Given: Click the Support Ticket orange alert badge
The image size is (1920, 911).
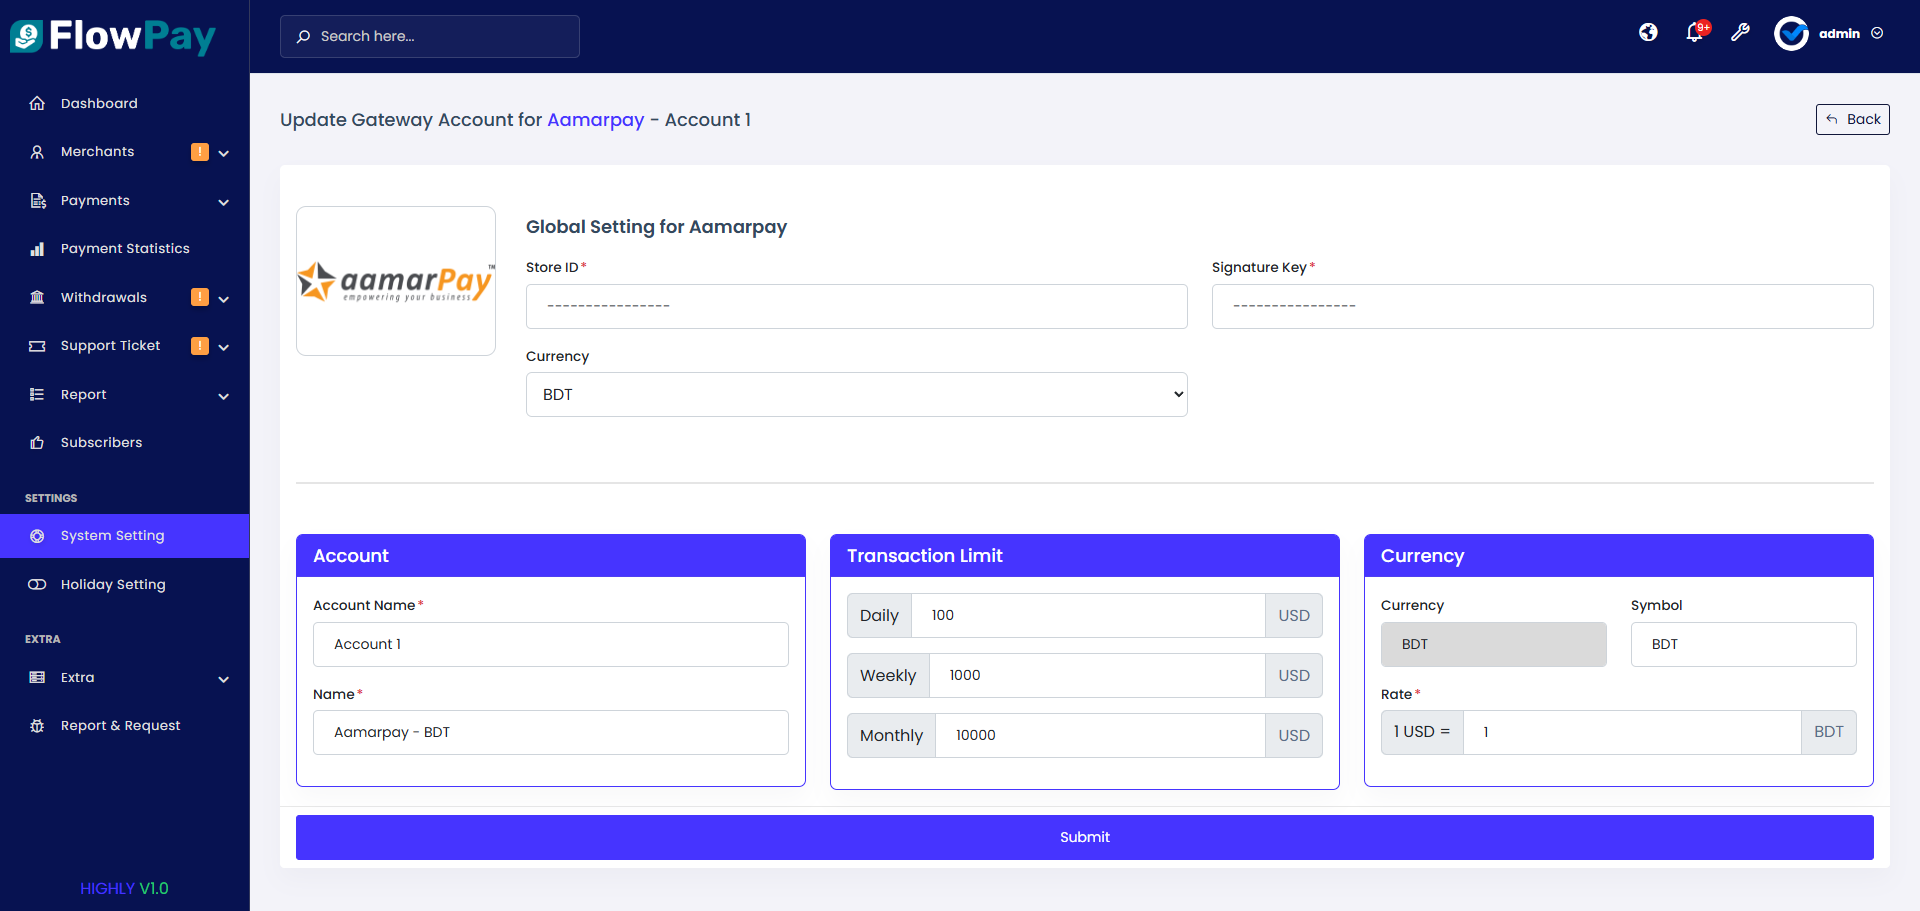Looking at the screenshot, I should [200, 346].
